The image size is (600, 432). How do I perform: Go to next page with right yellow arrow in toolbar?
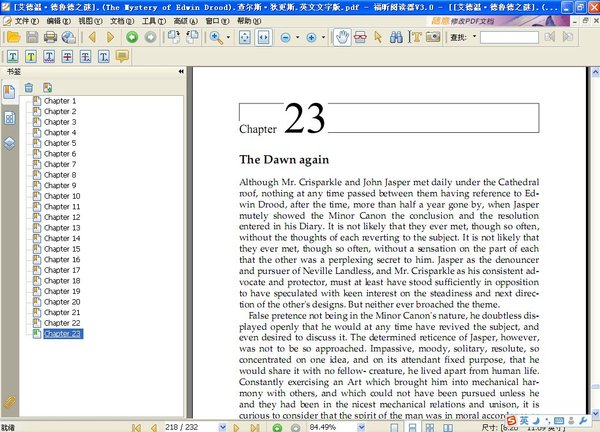(111, 37)
